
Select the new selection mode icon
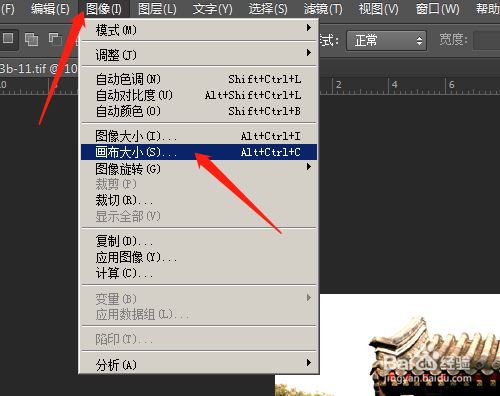tap(8, 38)
